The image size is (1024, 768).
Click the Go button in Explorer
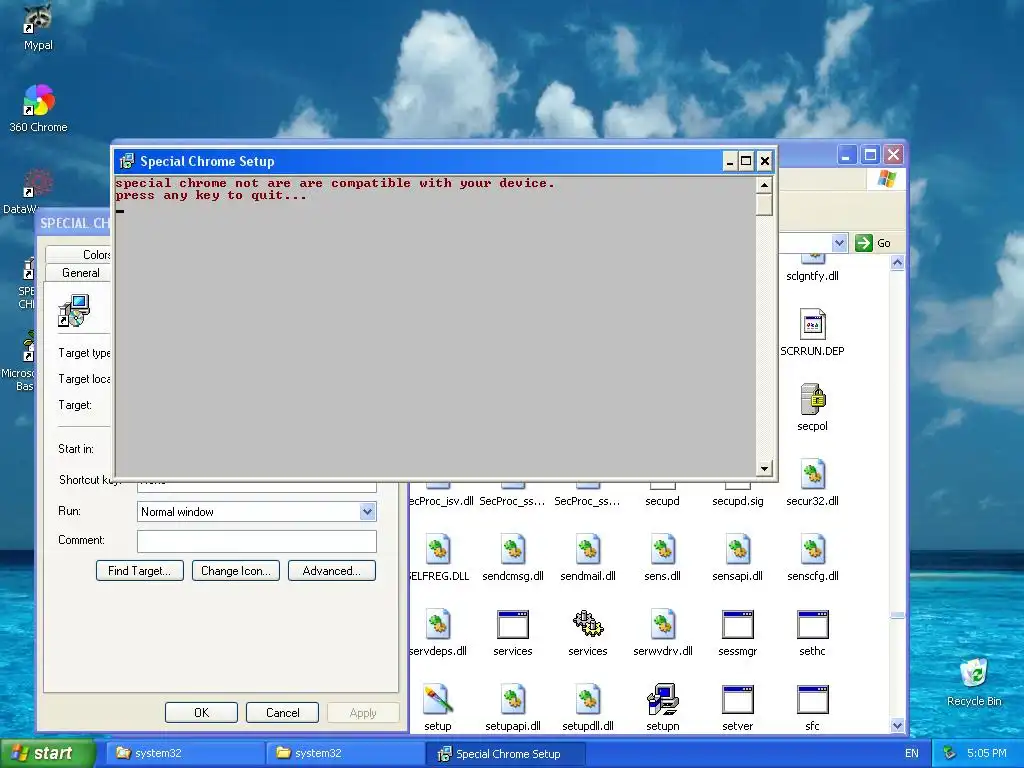(873, 243)
